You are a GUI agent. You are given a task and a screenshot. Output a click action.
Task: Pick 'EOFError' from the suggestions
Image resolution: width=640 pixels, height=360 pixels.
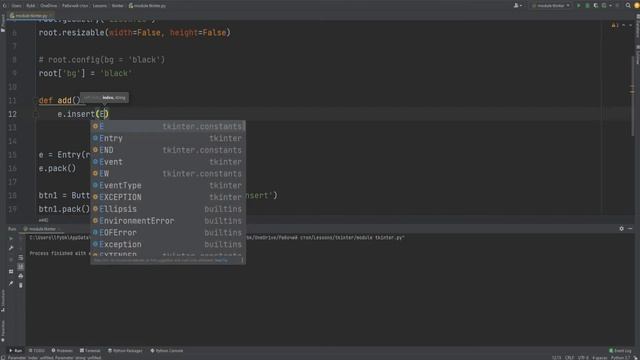[168, 233]
